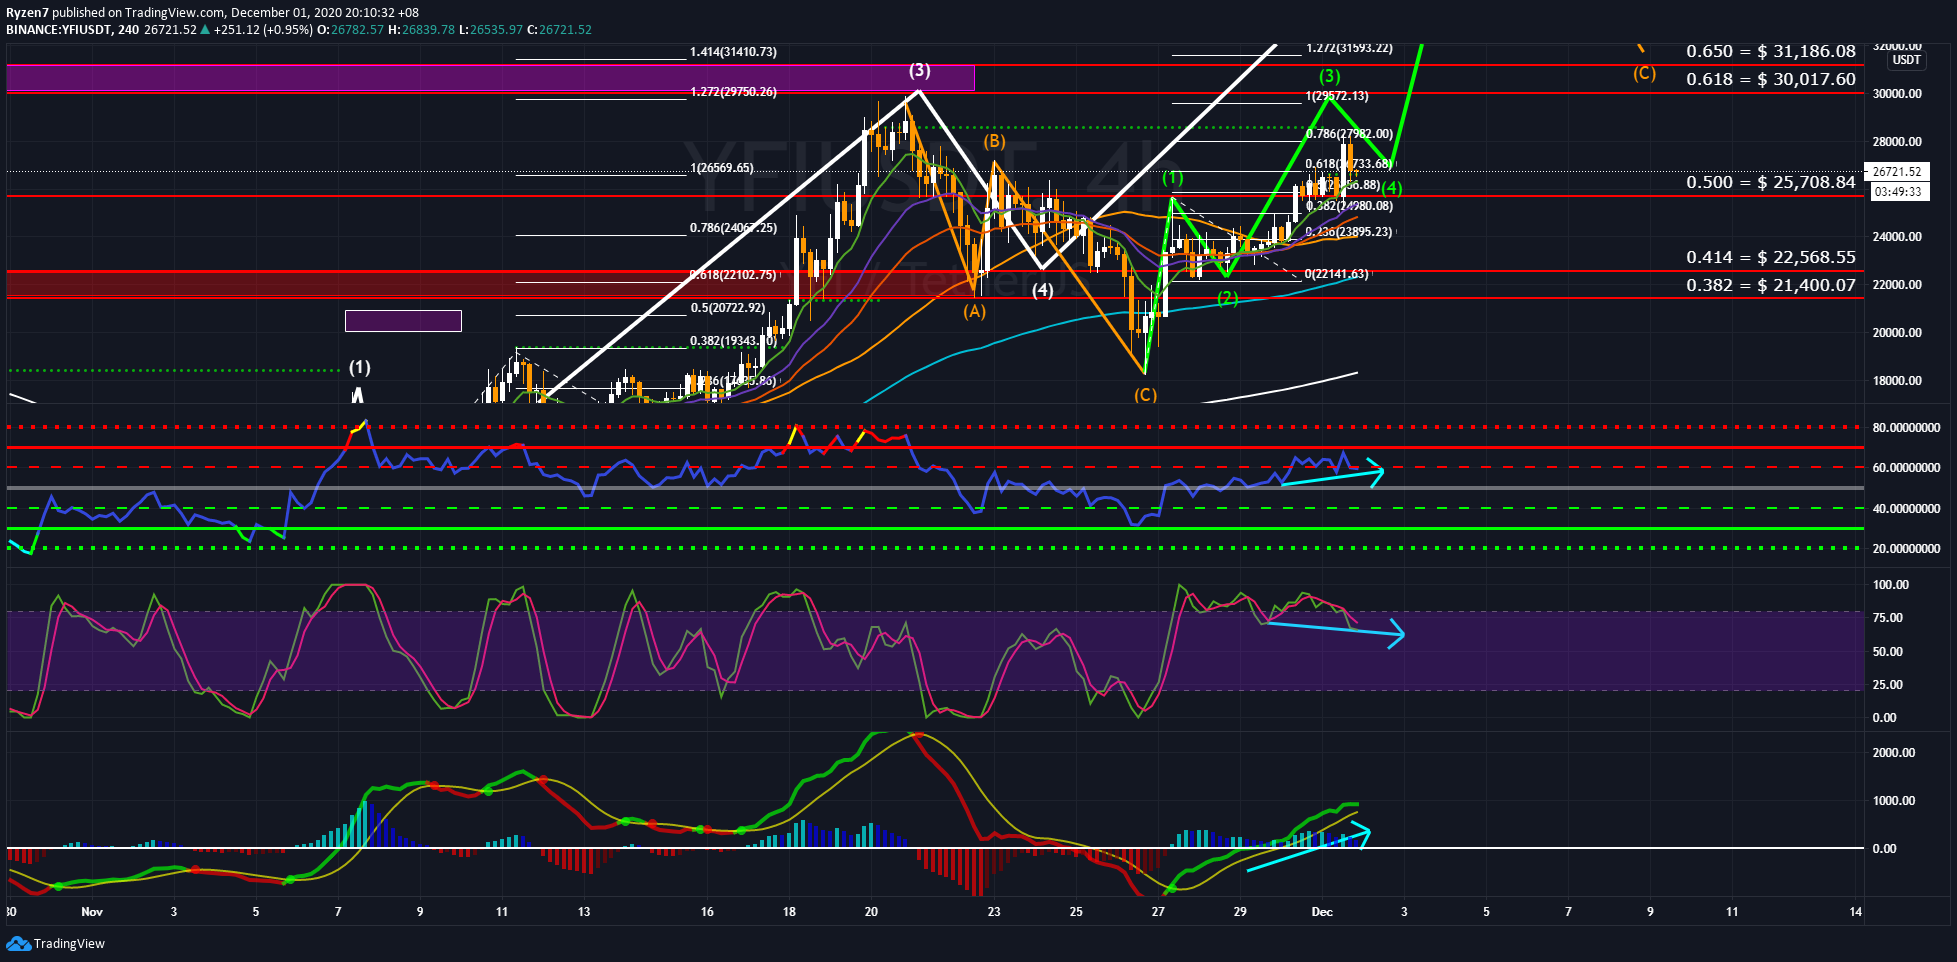Select the '0.414 = $ 22,568.55' level label
Screen dimensions: 1957x962
pyautogui.click(x=1771, y=257)
